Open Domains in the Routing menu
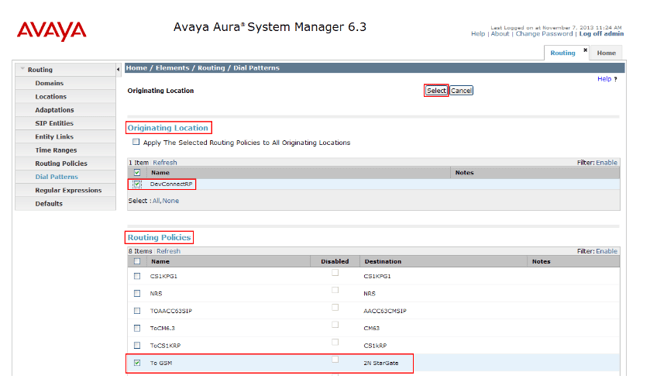The height and width of the screenshot is (379, 650). pyautogui.click(x=49, y=83)
